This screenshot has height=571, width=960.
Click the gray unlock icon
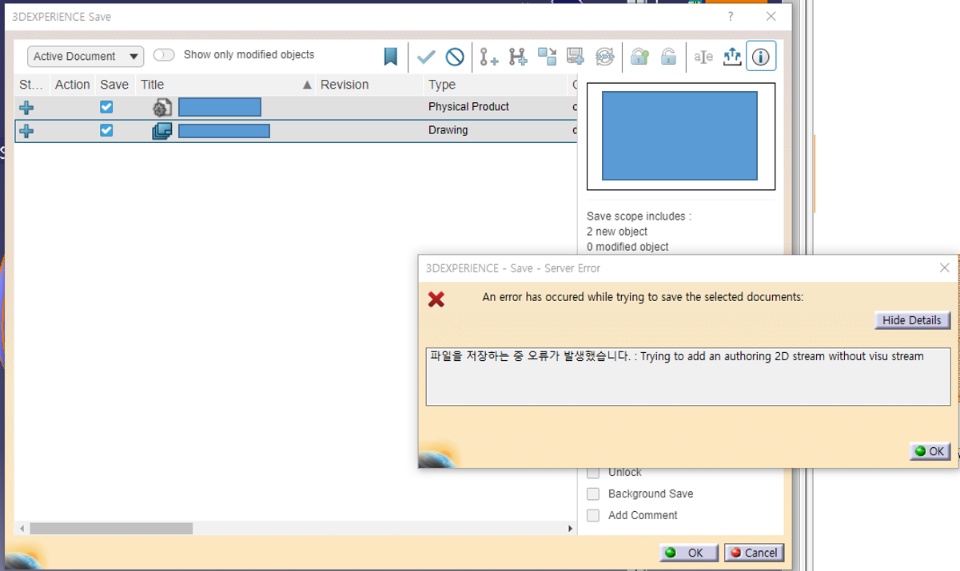[669, 57]
